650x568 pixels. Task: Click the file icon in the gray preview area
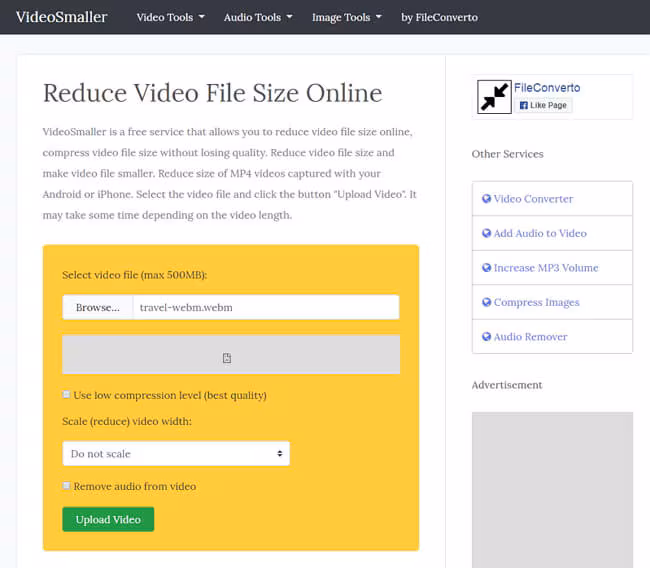[x=227, y=358]
